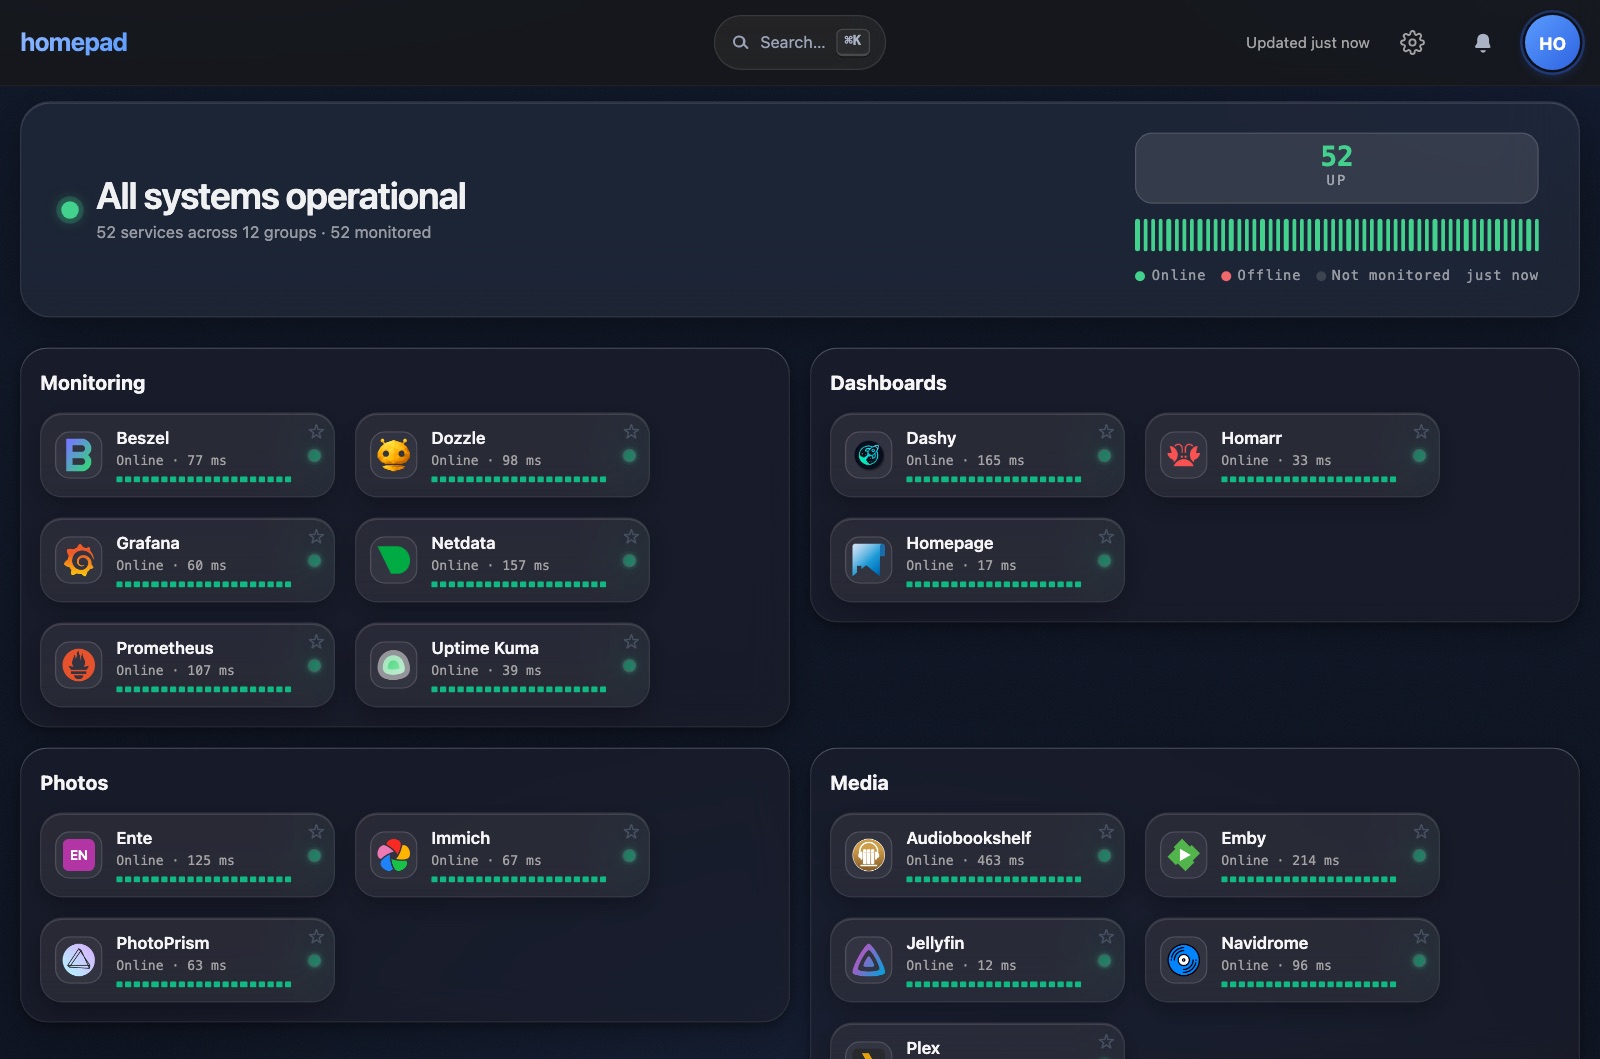1600x1059 pixels.
Task: Click the Offline legend label
Action: [x=1269, y=275]
